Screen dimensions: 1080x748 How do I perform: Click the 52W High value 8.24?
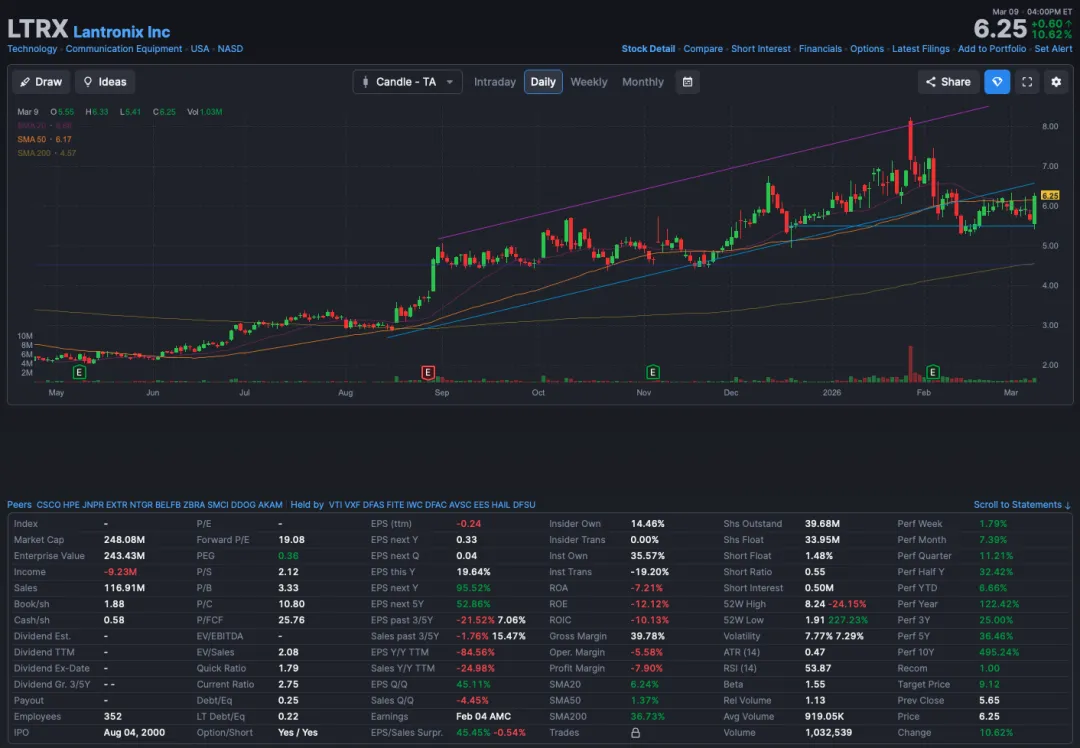click(815, 604)
